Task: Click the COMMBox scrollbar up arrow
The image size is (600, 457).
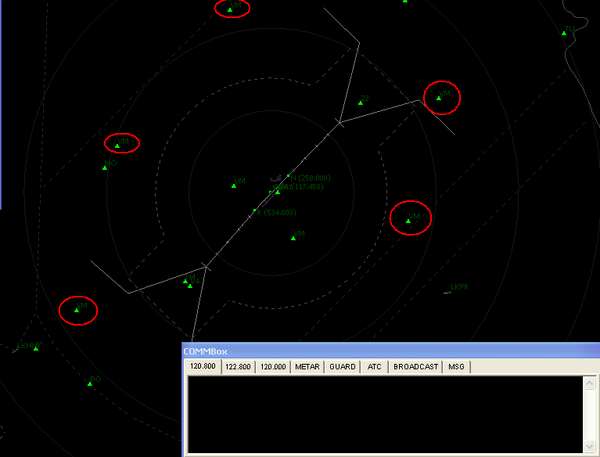Action: [x=589, y=383]
